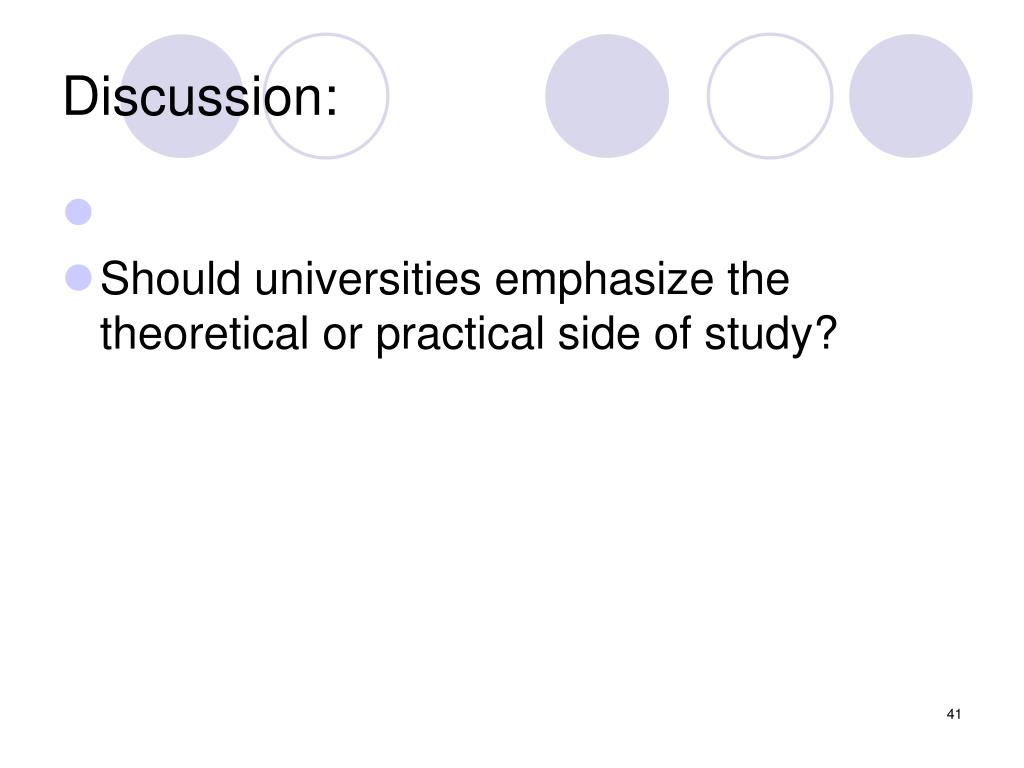Screen dimensions: 1024x768
Task: Select the middle filled lavender circle in header
Action: point(607,96)
